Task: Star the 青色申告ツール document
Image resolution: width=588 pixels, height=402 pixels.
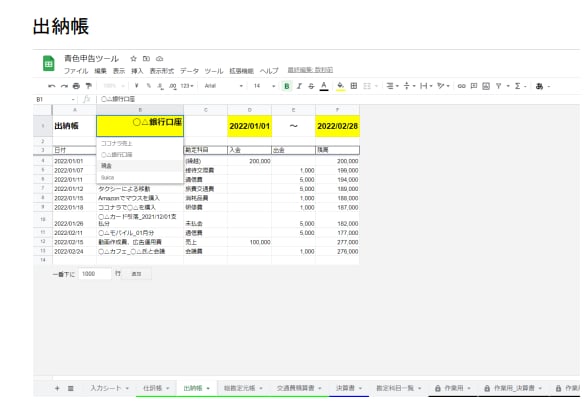Action: point(134,58)
